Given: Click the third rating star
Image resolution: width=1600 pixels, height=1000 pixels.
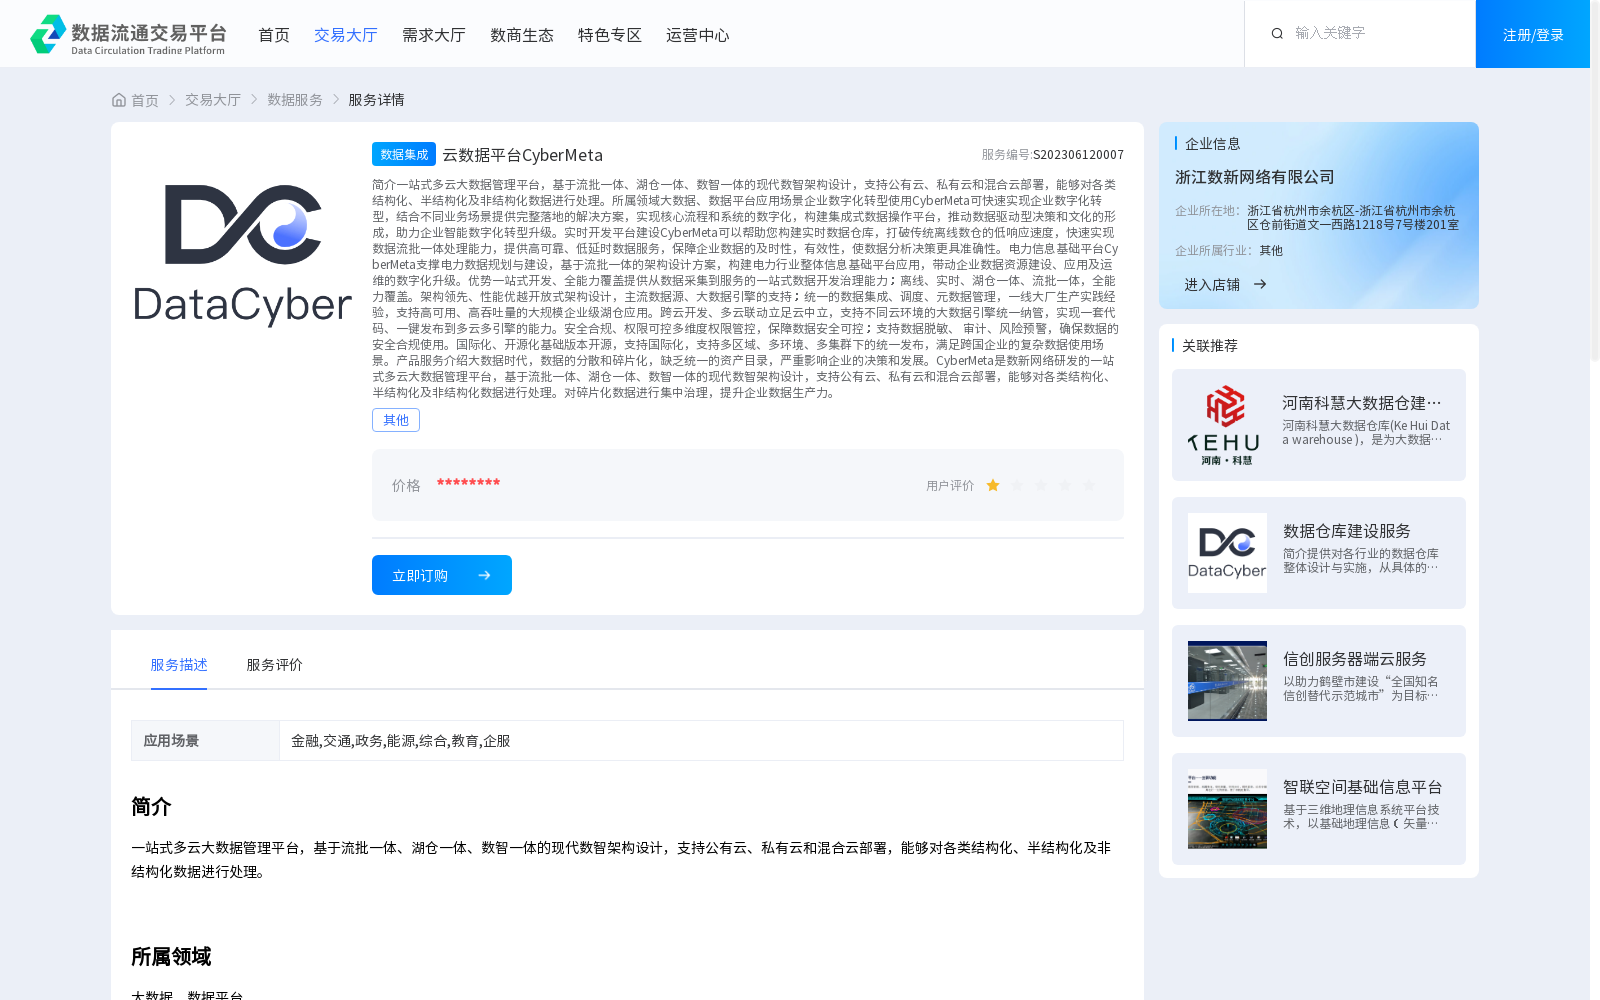Looking at the screenshot, I should [1041, 485].
